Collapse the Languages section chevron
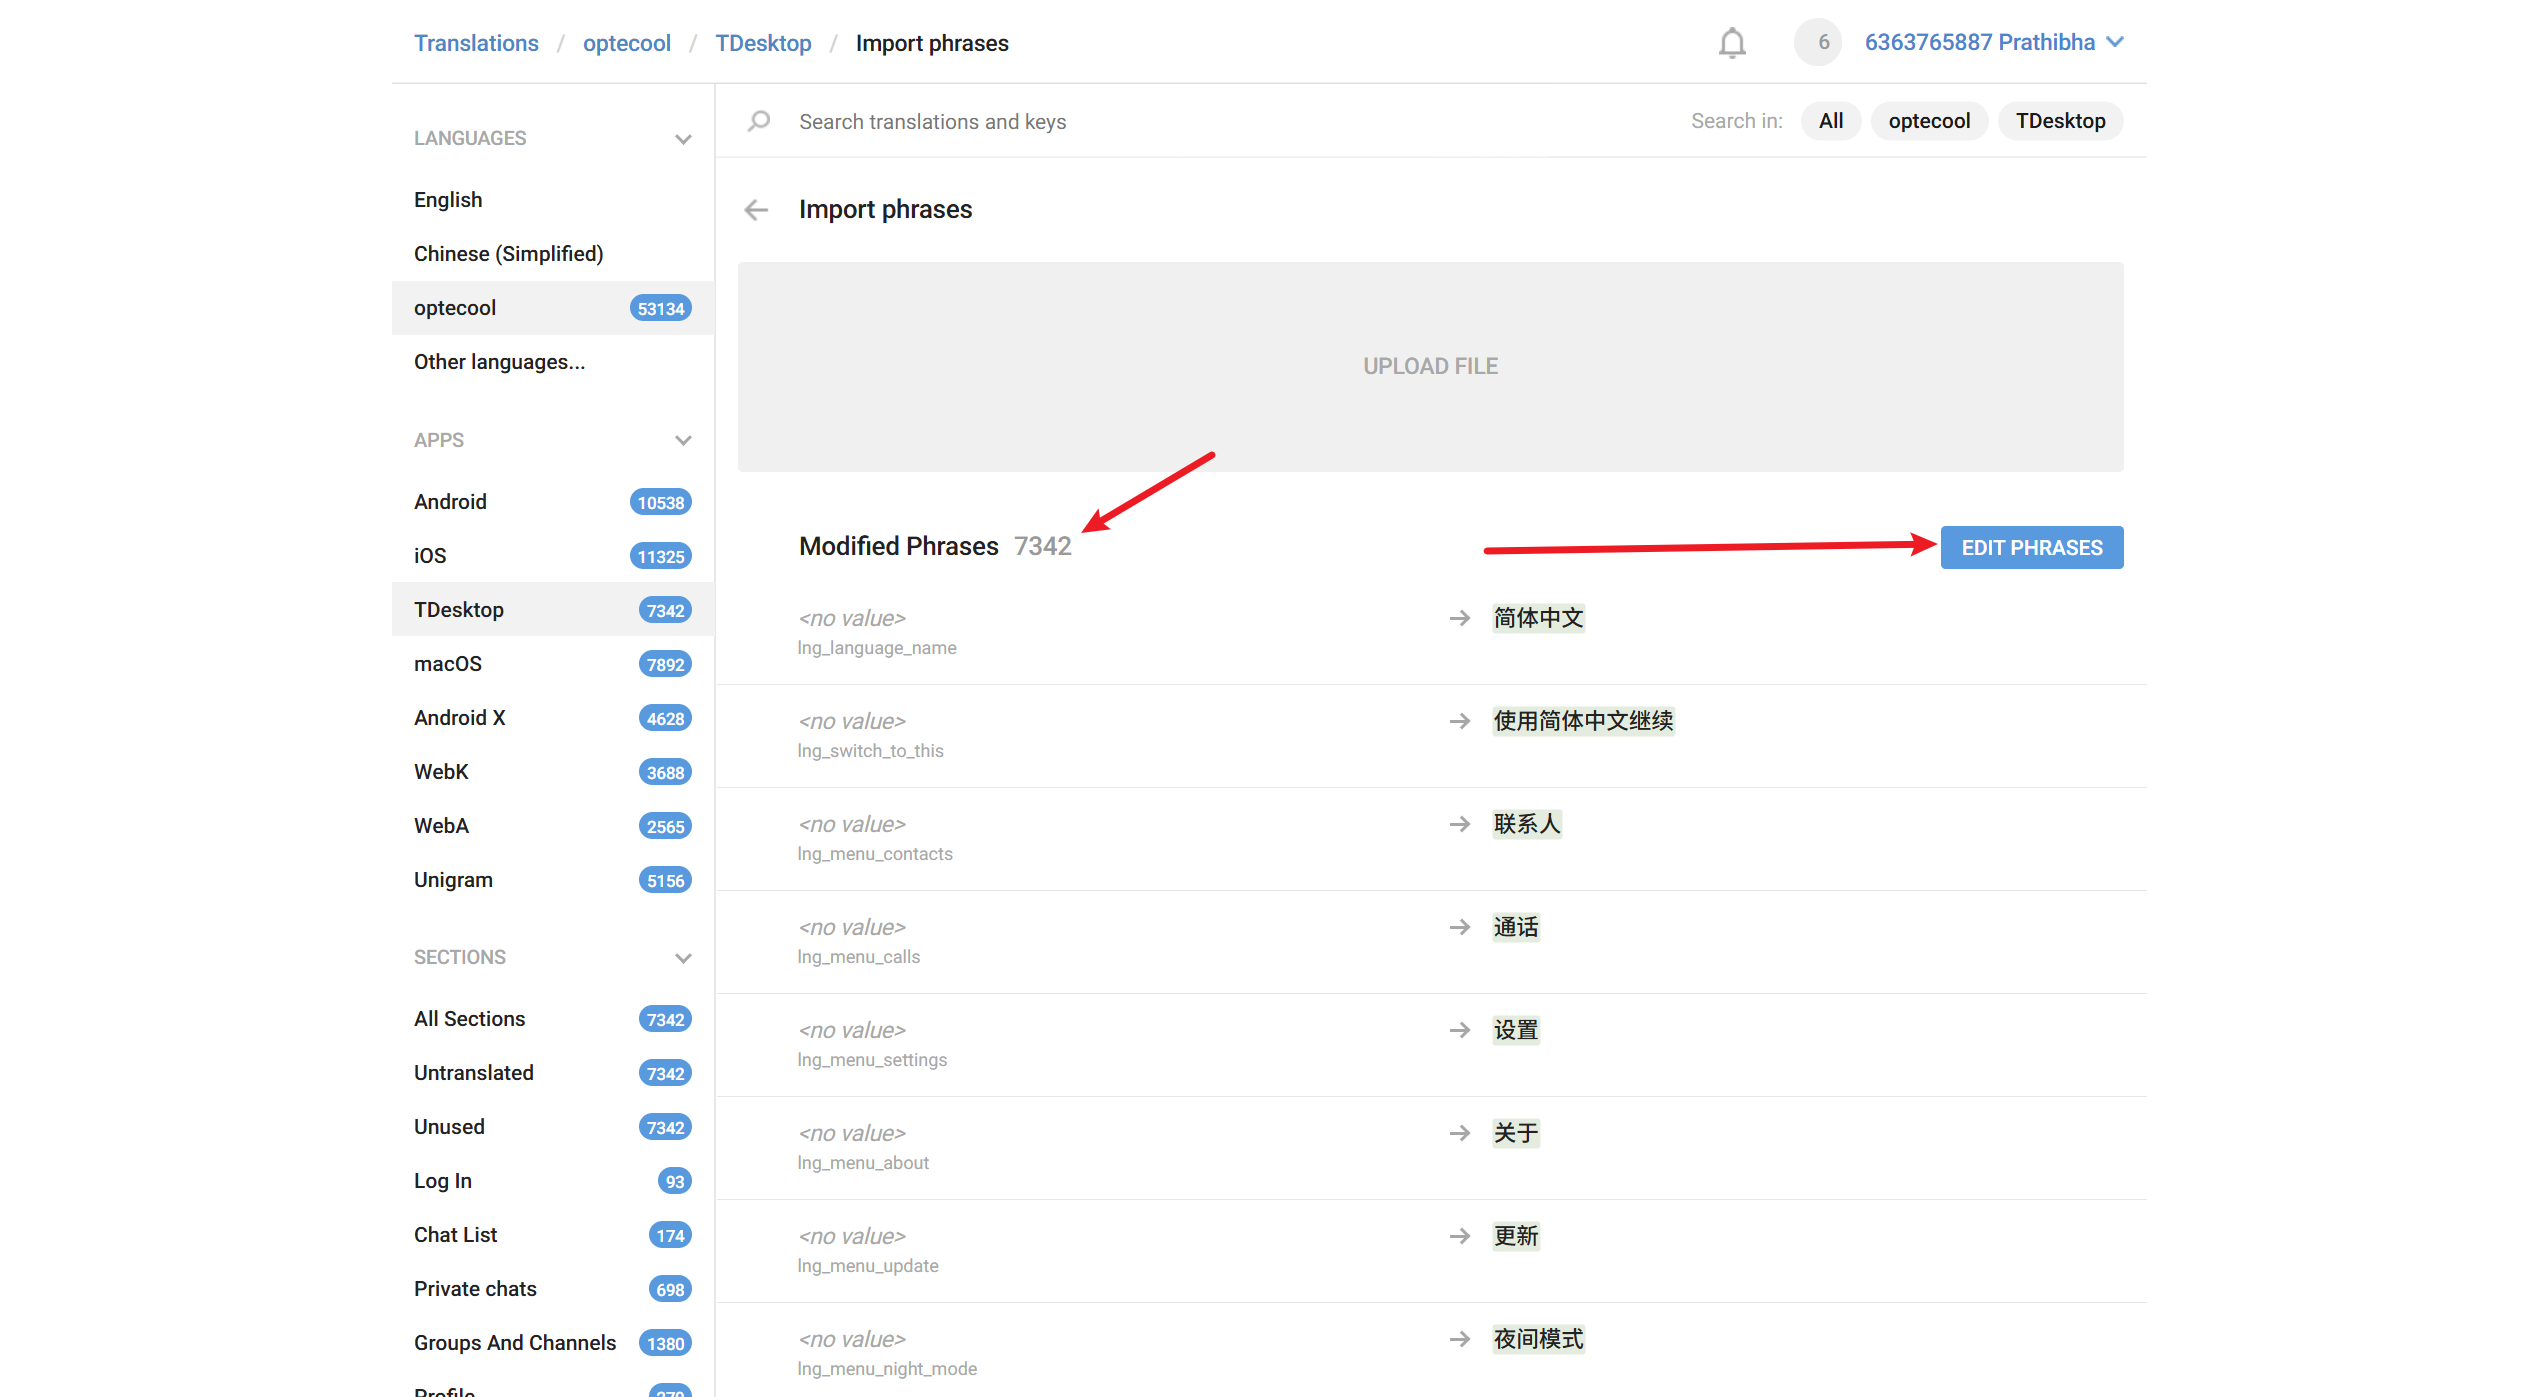Viewport: 2538px width, 1397px height. click(683, 139)
